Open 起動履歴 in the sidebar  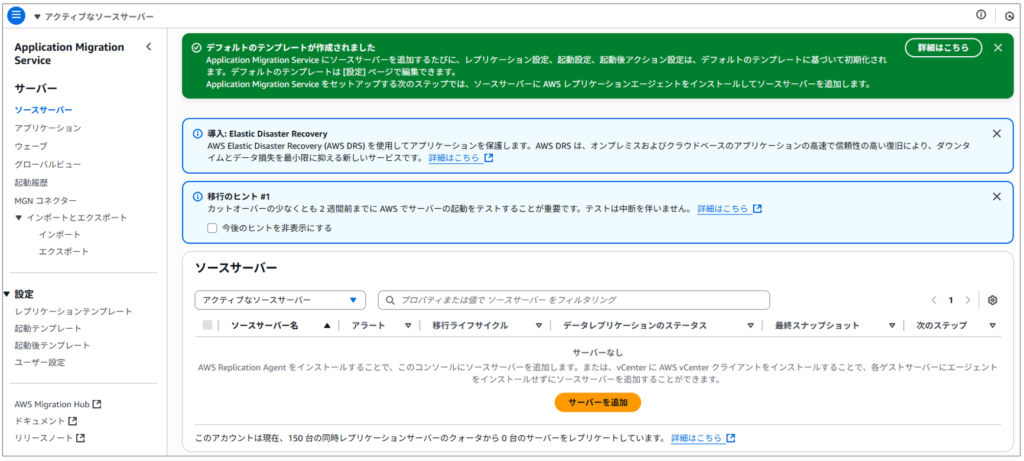pyautogui.click(x=31, y=182)
